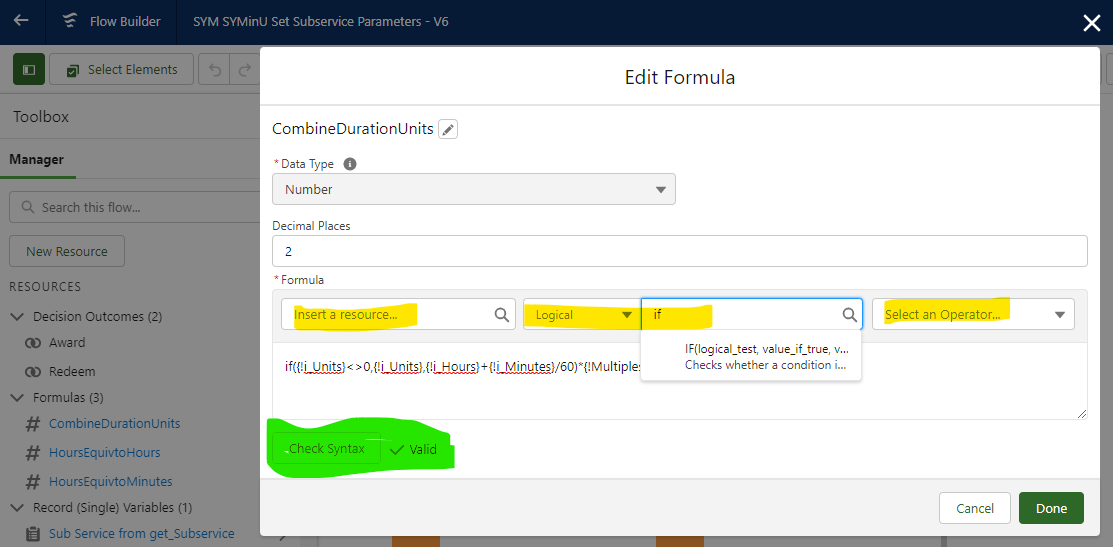Edit the CombineDurationUnits name with pencil icon
The height and width of the screenshot is (547, 1113).
point(448,129)
